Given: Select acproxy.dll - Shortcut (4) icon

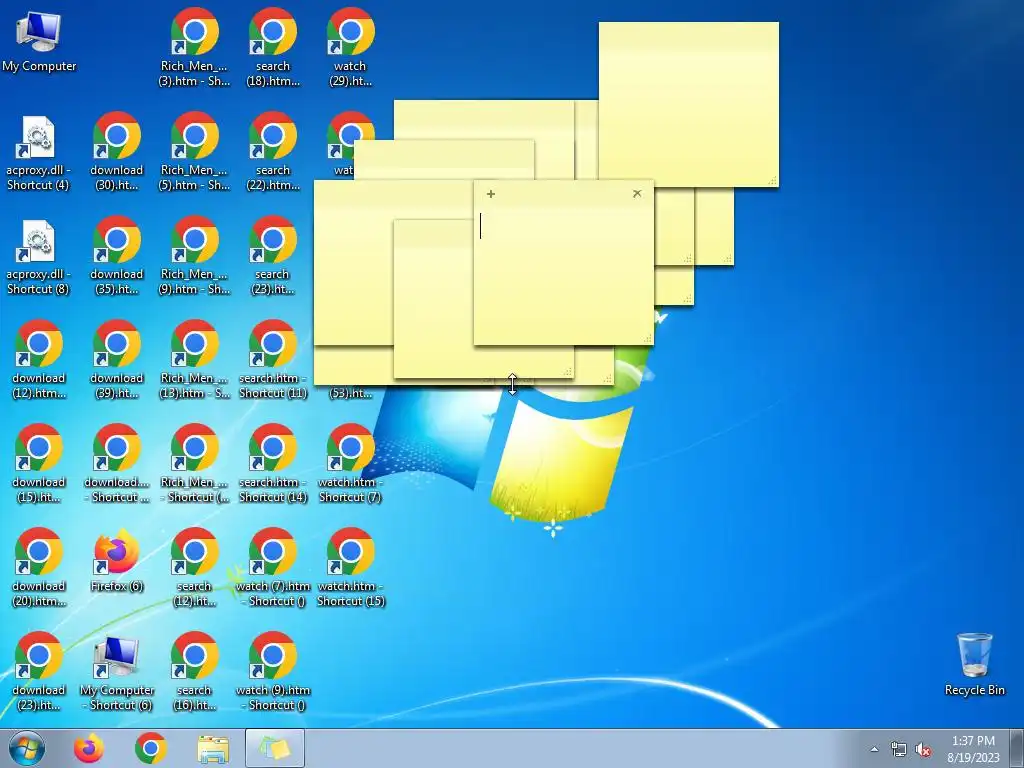Looking at the screenshot, I should [39, 152].
